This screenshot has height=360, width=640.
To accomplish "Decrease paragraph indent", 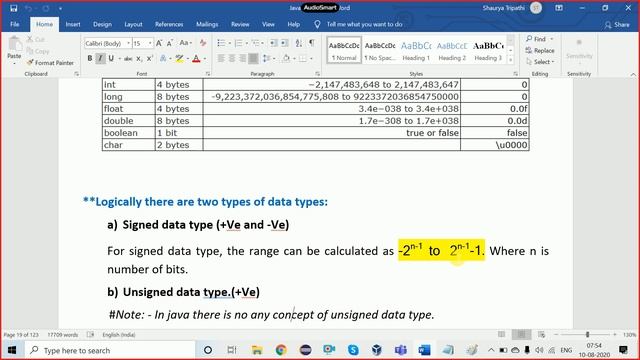I will pyautogui.click(x=273, y=43).
